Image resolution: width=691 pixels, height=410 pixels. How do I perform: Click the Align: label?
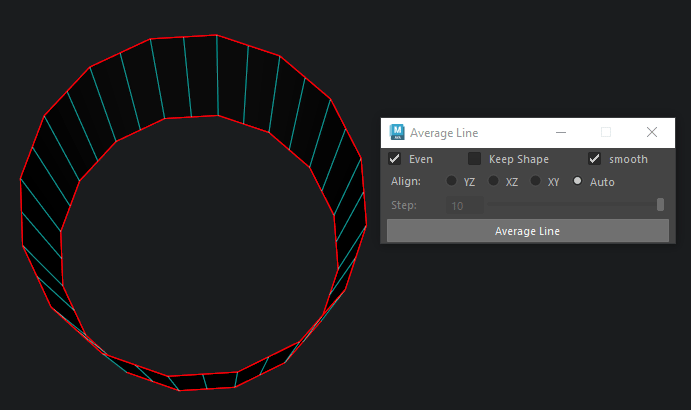[x=406, y=182]
